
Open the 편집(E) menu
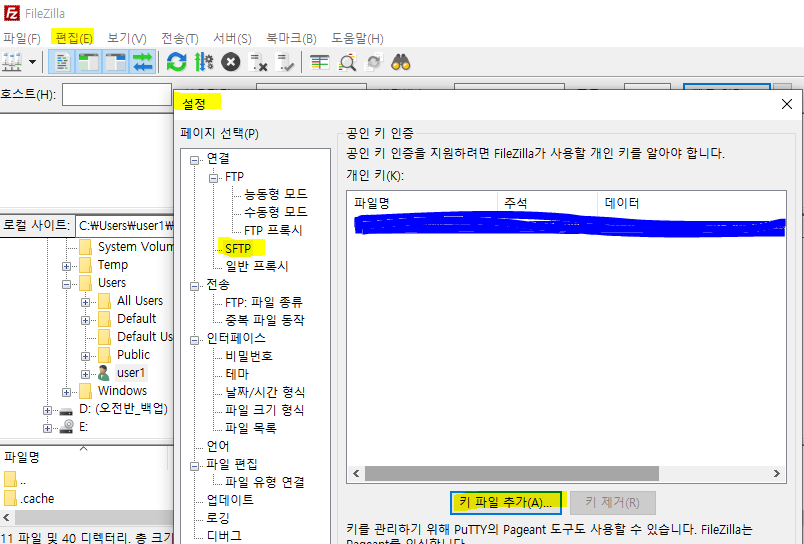pos(74,38)
